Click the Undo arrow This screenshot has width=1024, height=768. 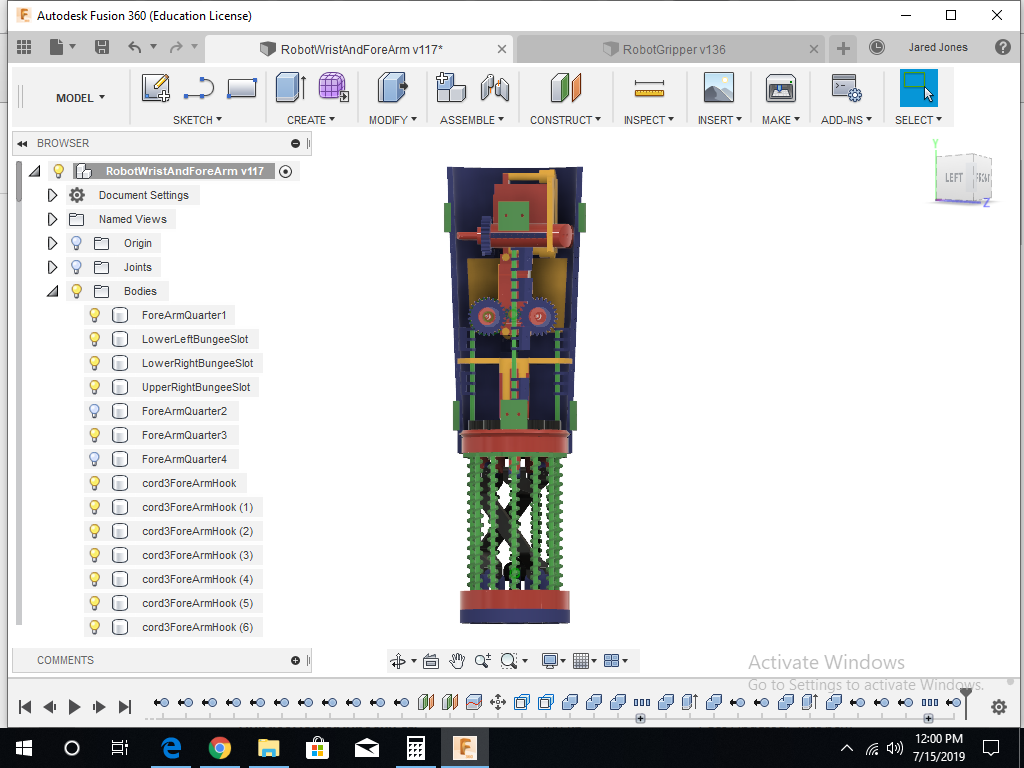135,47
